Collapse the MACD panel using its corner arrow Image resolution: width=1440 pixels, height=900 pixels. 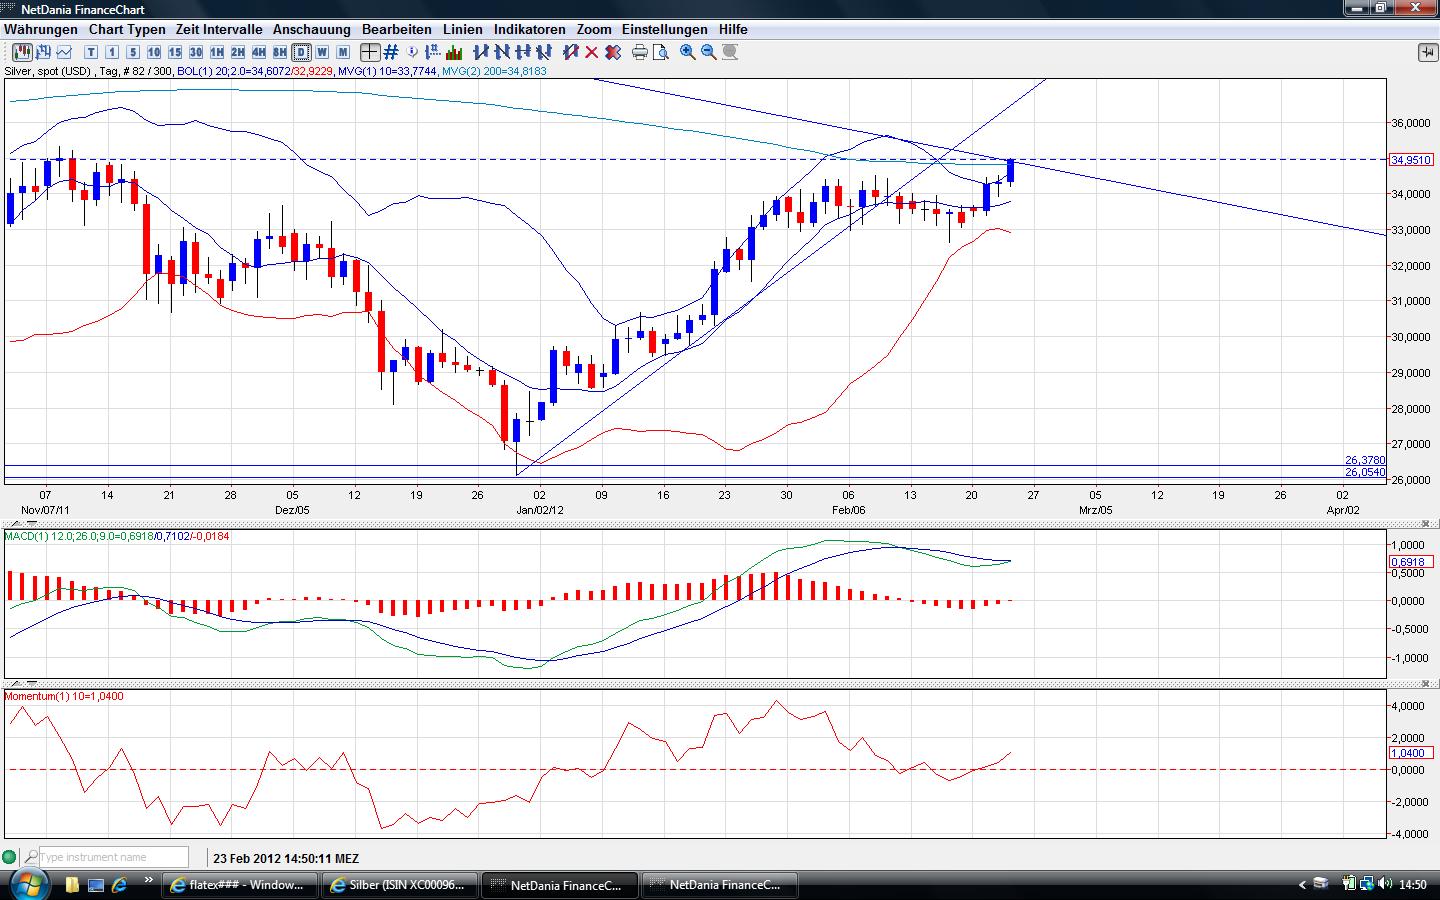click(1427, 524)
